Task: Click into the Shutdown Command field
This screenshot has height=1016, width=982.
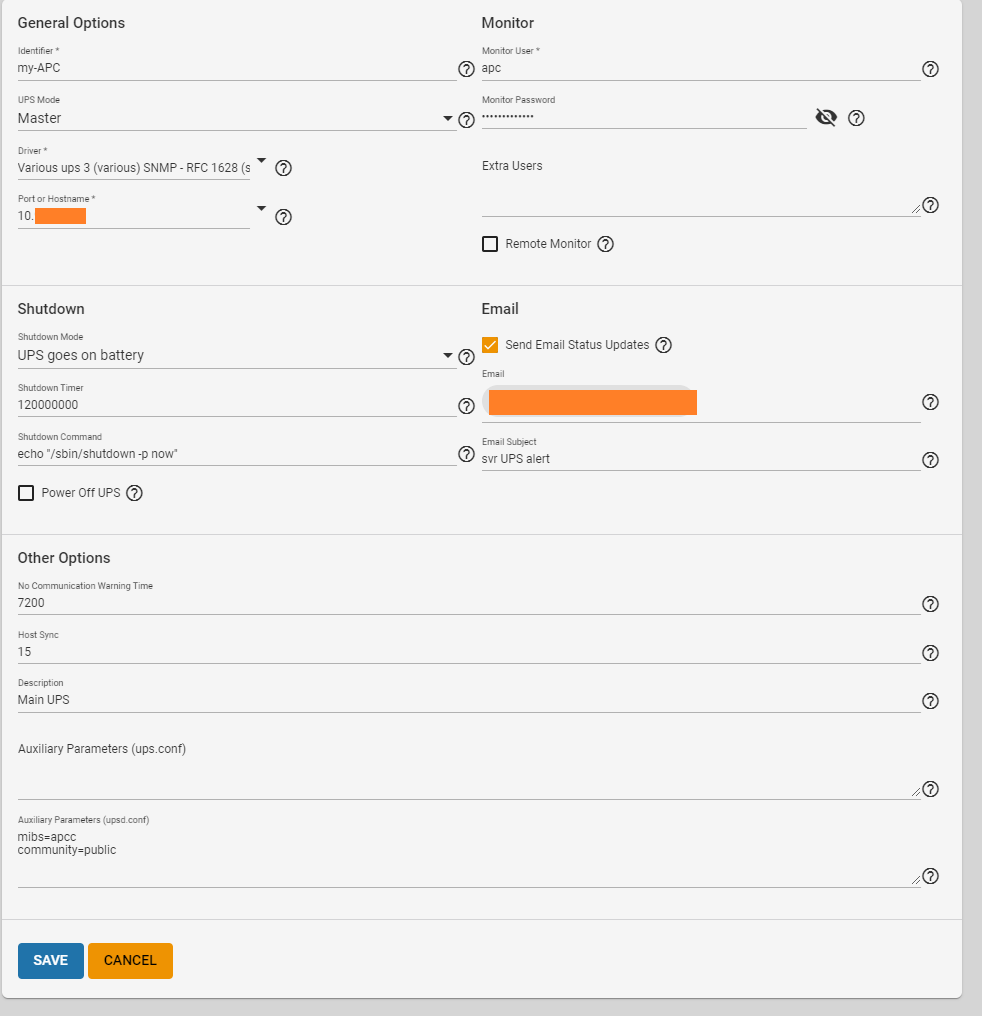Action: pos(236,454)
